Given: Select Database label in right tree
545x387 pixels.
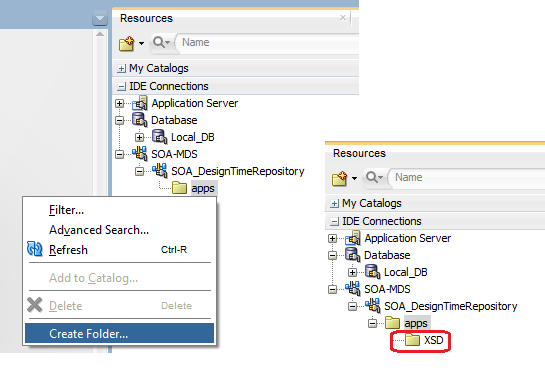Looking at the screenshot, I should tap(387, 256).
